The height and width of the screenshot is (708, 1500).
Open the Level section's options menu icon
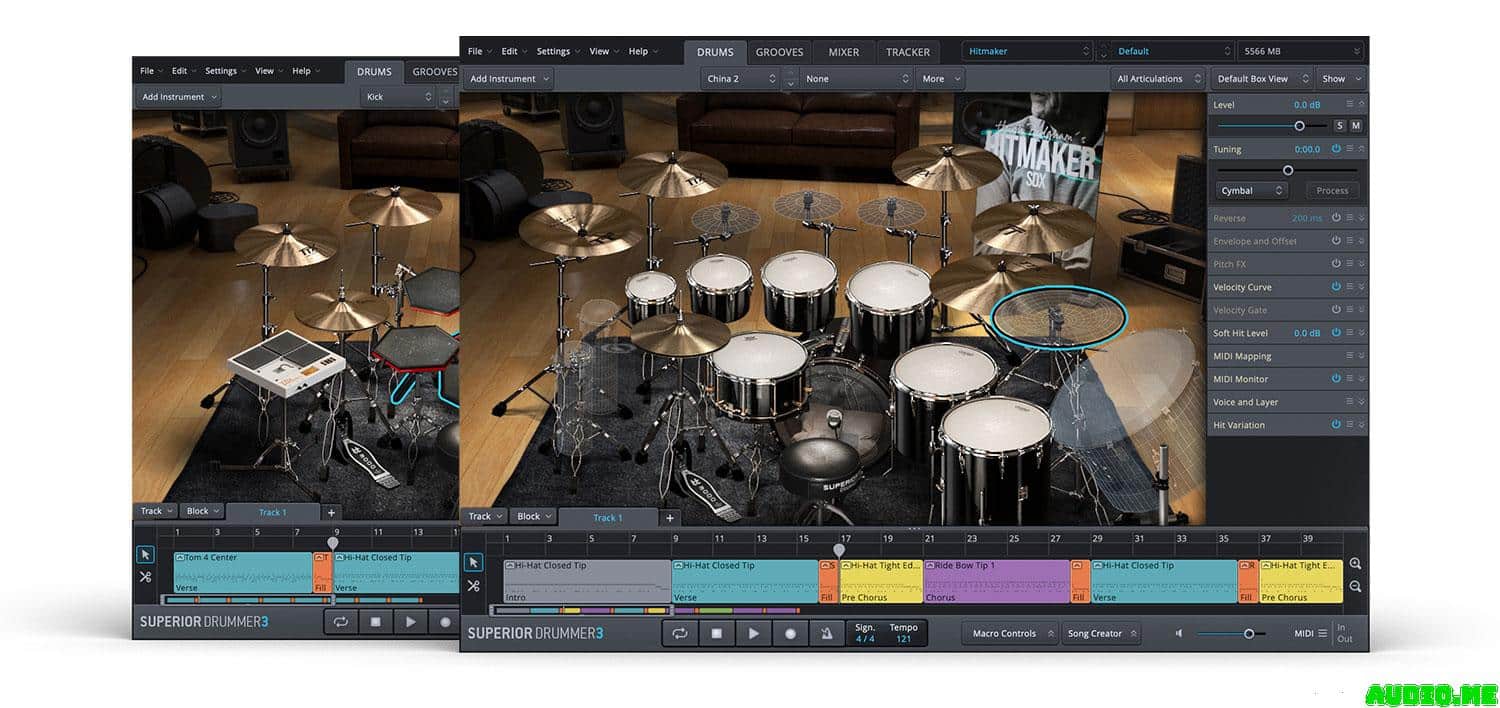click(1349, 104)
